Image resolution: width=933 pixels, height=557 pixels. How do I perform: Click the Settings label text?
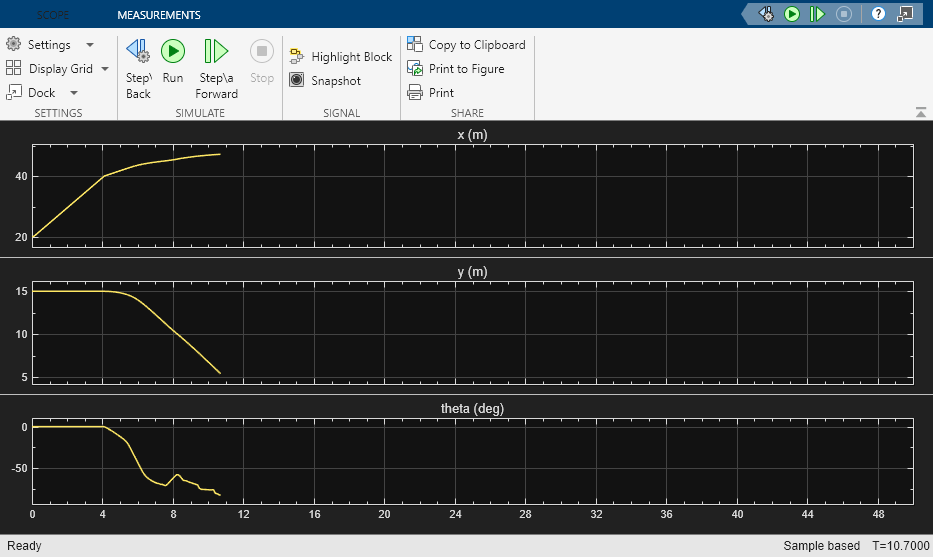49,45
